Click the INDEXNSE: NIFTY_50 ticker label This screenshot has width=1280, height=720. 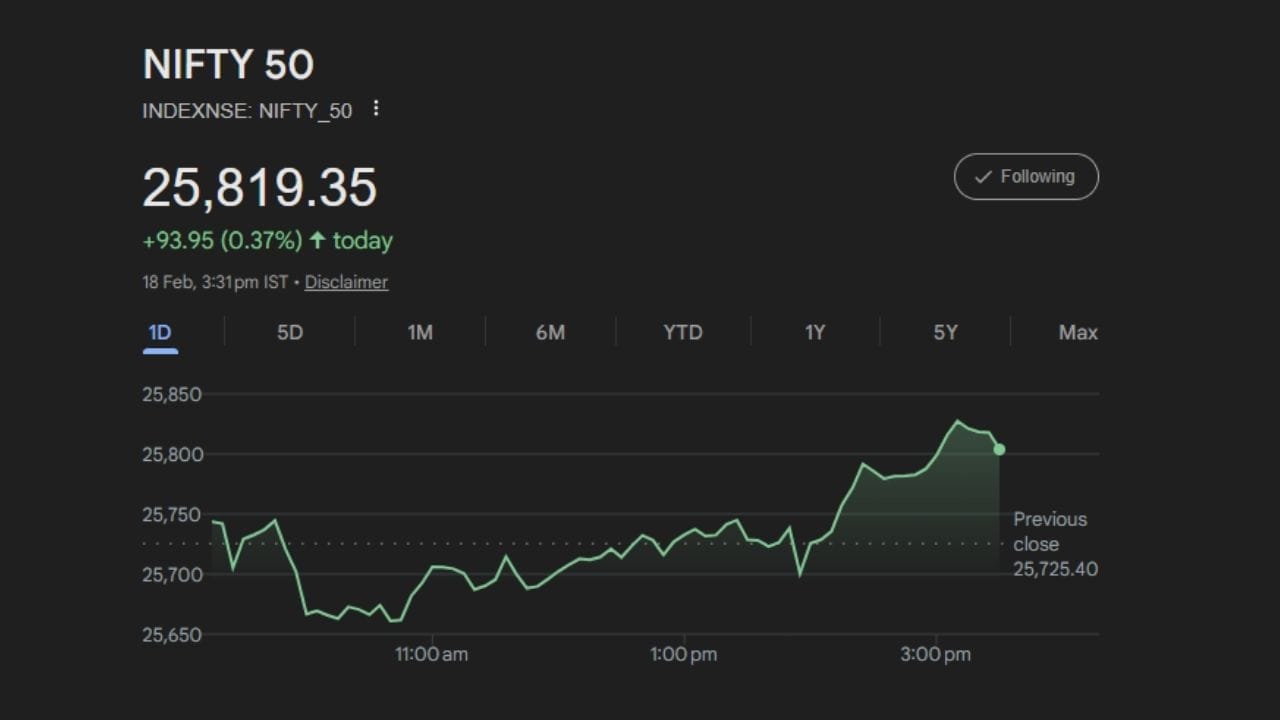(247, 111)
